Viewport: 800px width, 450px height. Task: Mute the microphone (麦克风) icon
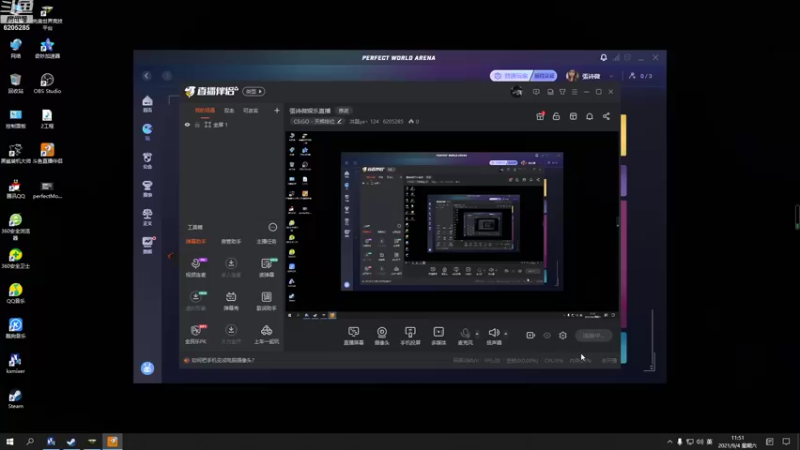tap(465, 333)
